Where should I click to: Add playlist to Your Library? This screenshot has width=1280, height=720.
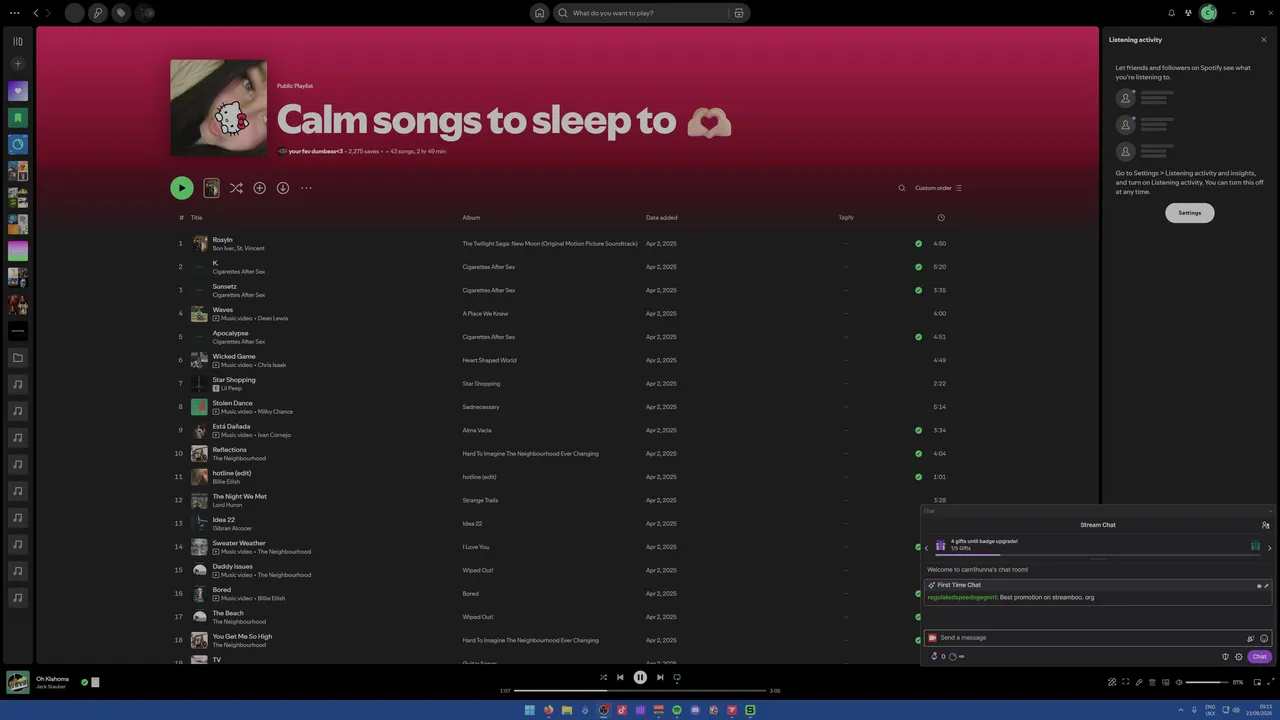(259, 188)
